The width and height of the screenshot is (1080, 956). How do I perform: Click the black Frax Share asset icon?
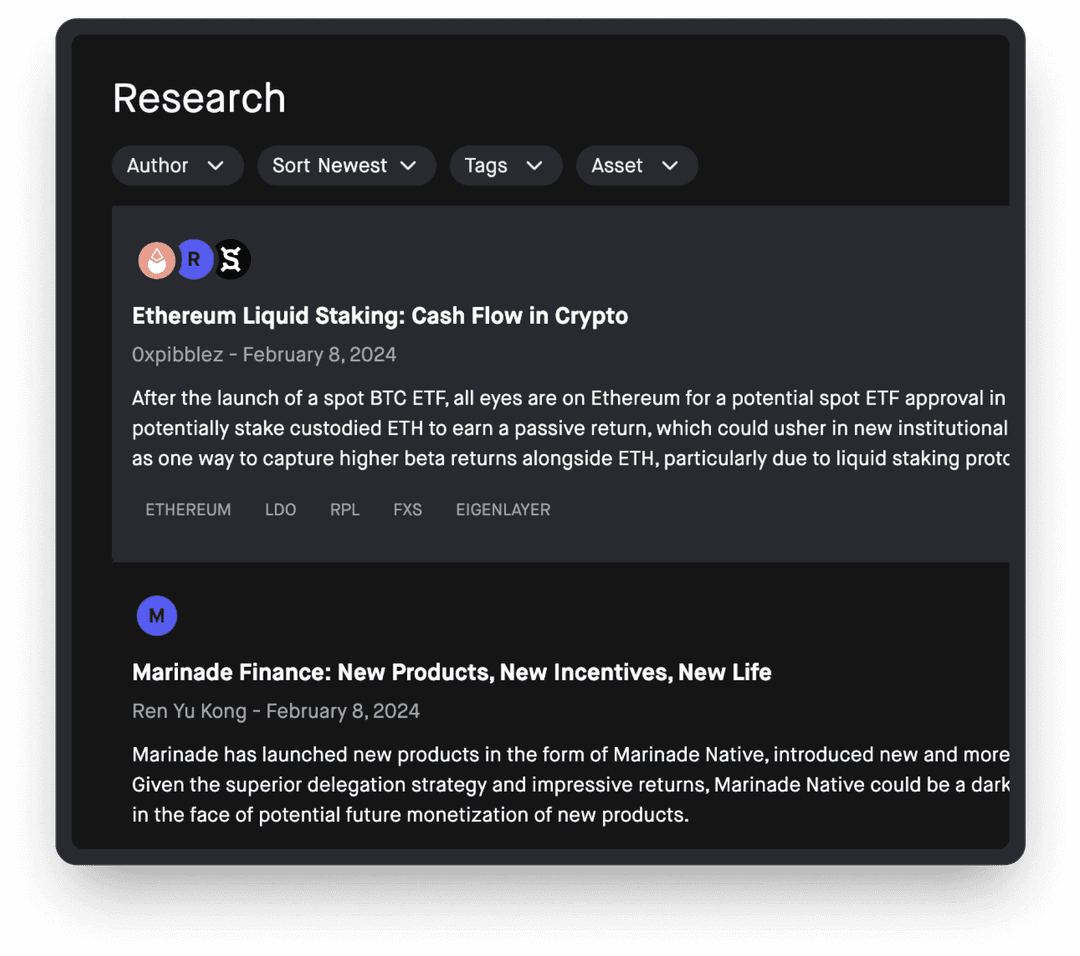(231, 259)
